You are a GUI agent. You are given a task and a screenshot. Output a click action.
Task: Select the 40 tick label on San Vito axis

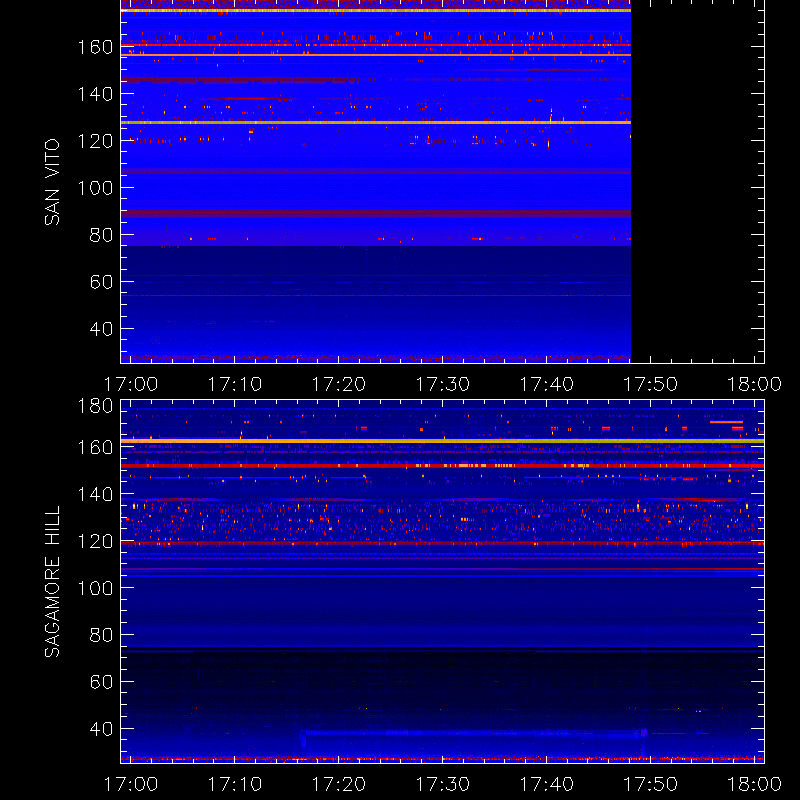click(101, 329)
